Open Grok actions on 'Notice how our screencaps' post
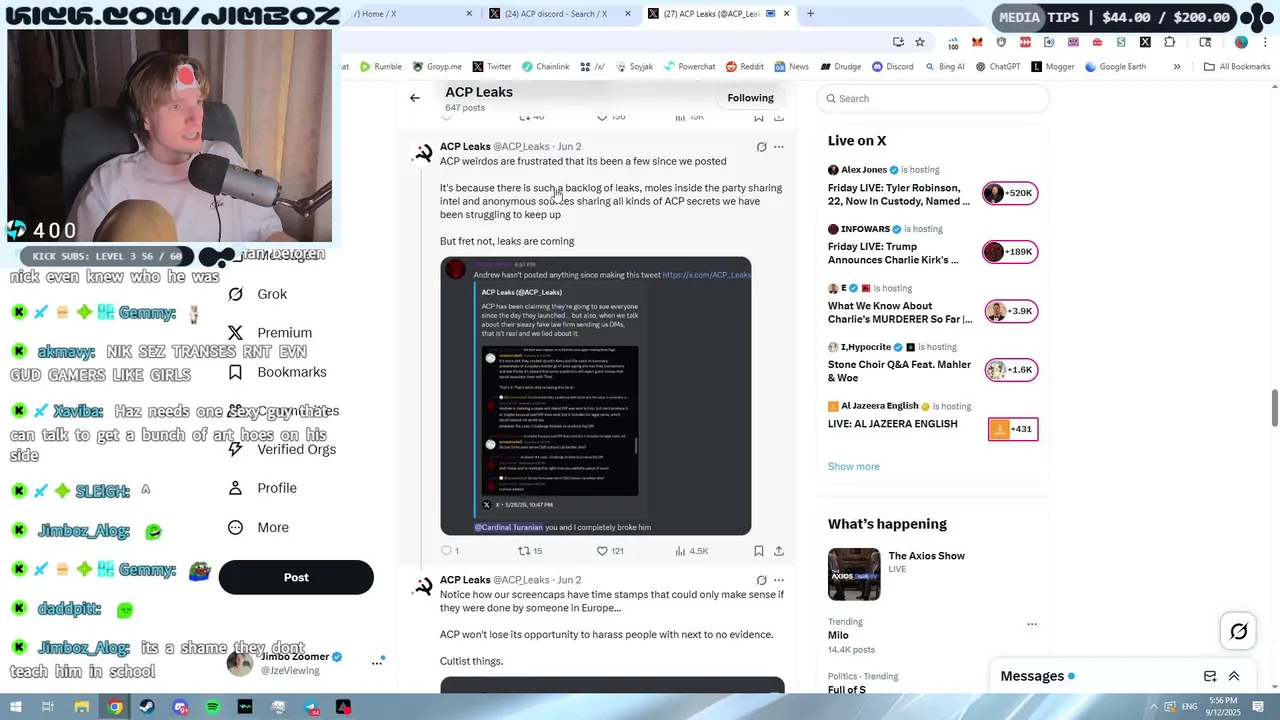1280x720 pixels. pyautogui.click(x=761, y=580)
